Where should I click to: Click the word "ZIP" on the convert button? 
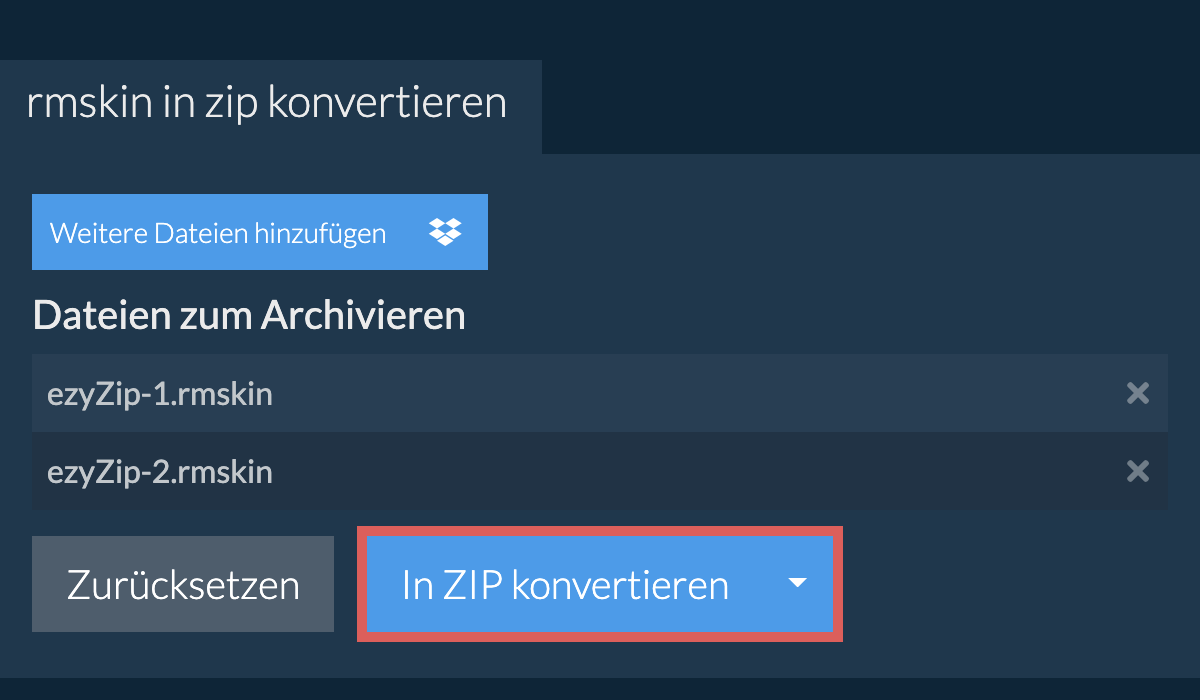tap(469, 585)
